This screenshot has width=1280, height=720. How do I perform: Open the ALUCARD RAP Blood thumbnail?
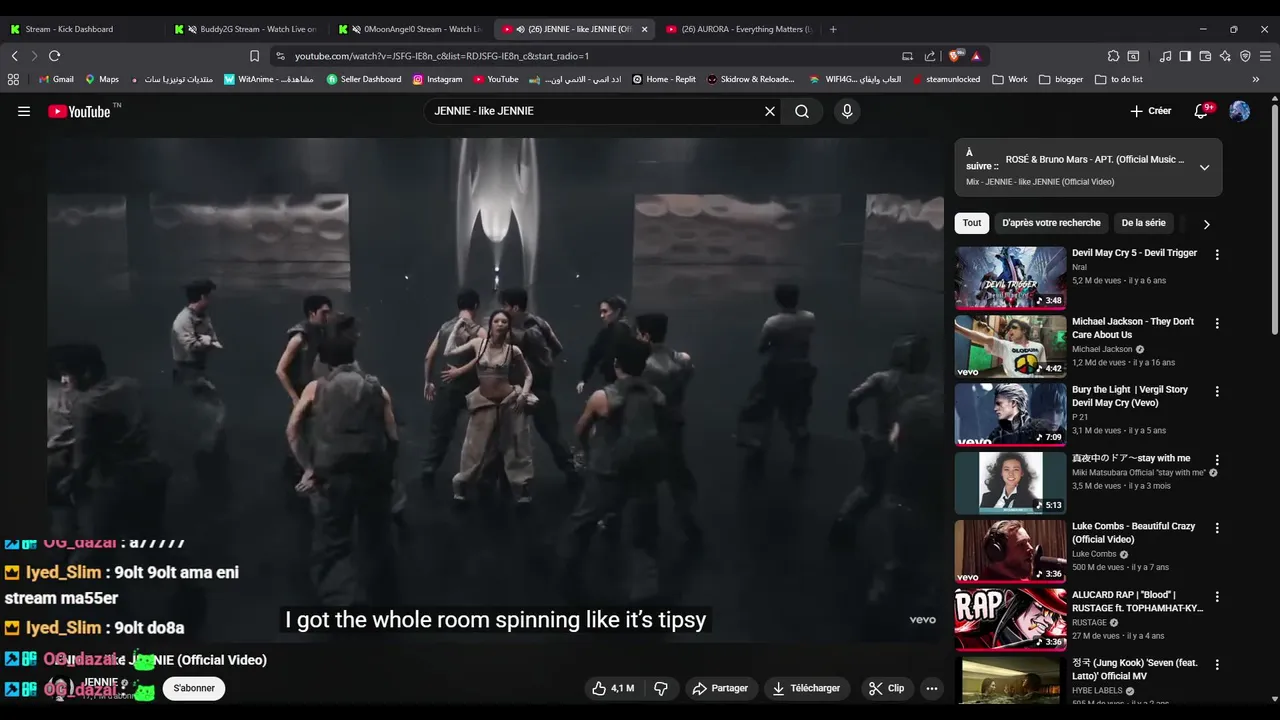pyautogui.click(x=1010, y=619)
